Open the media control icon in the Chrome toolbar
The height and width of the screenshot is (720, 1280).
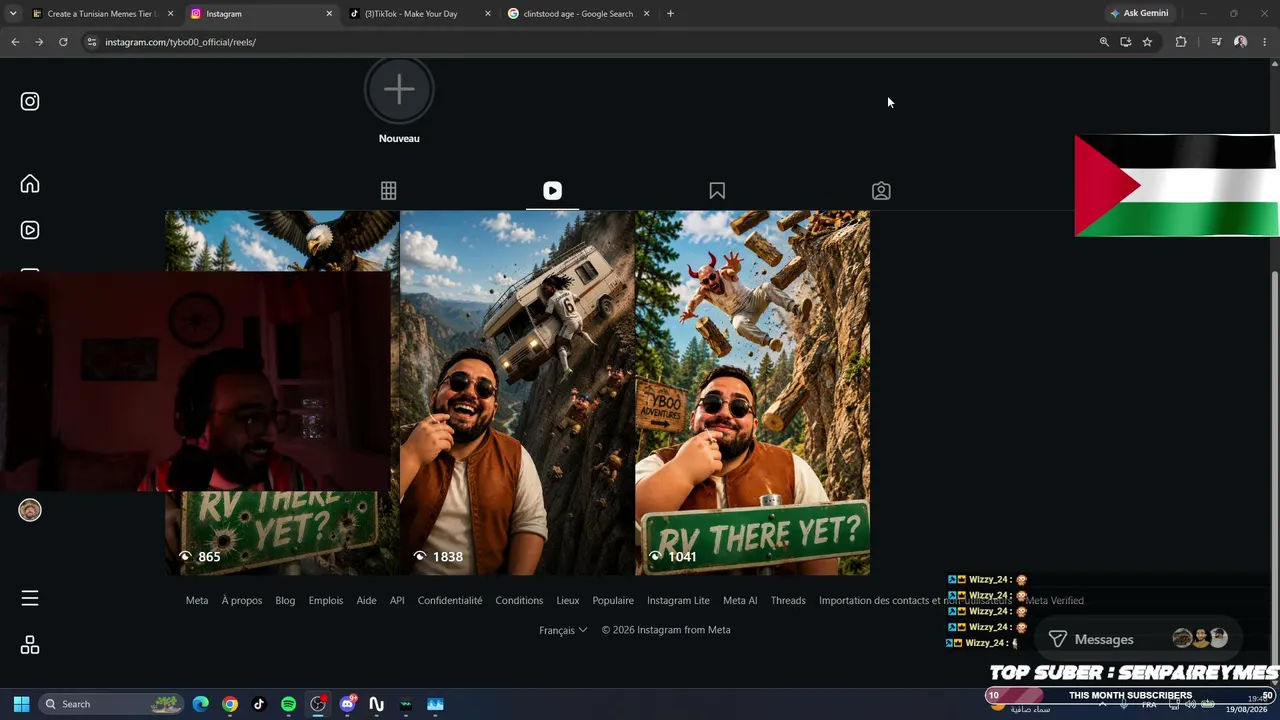coord(1216,42)
